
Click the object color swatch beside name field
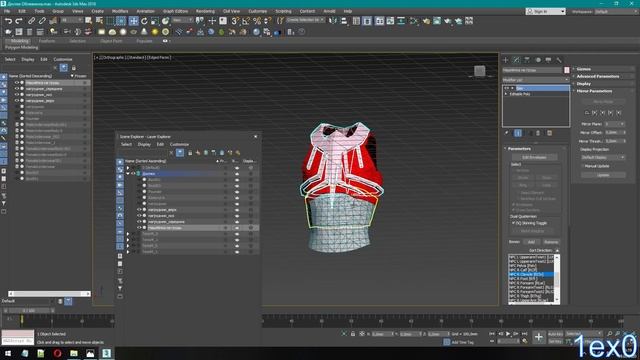tap(567, 70)
